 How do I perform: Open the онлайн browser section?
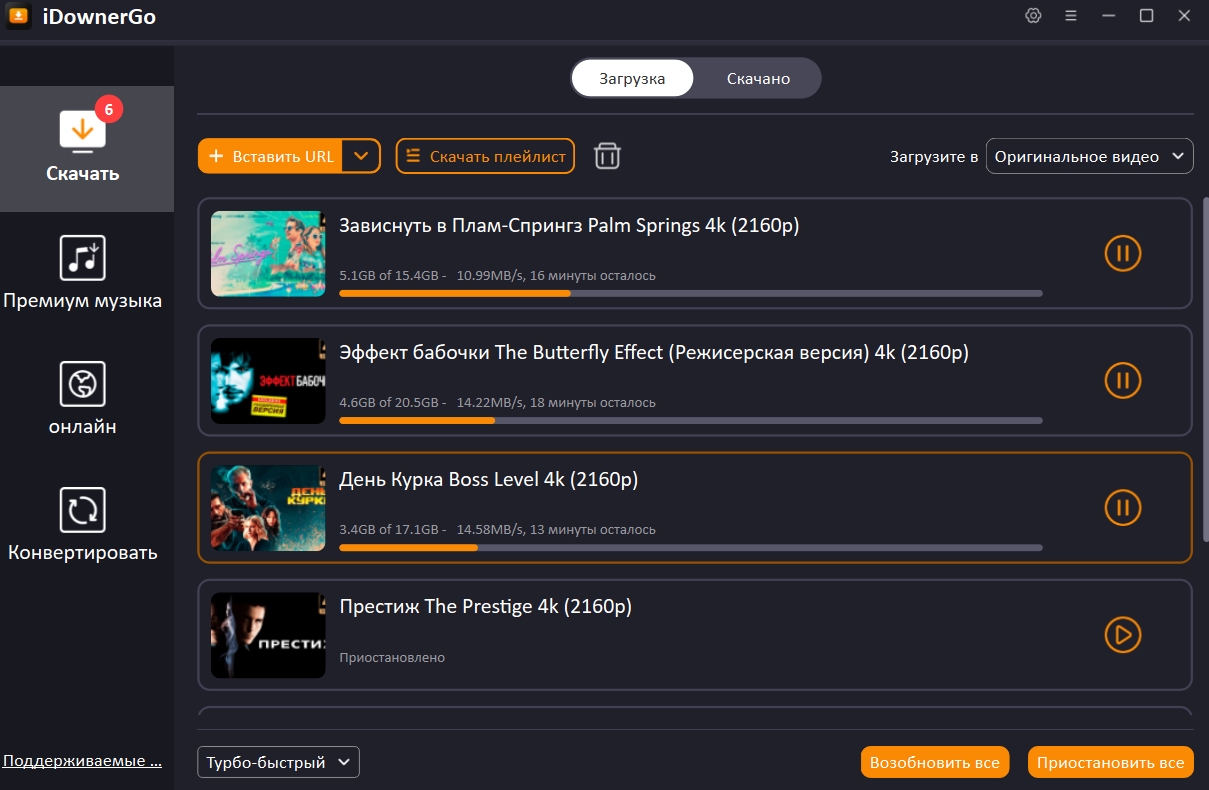82,400
